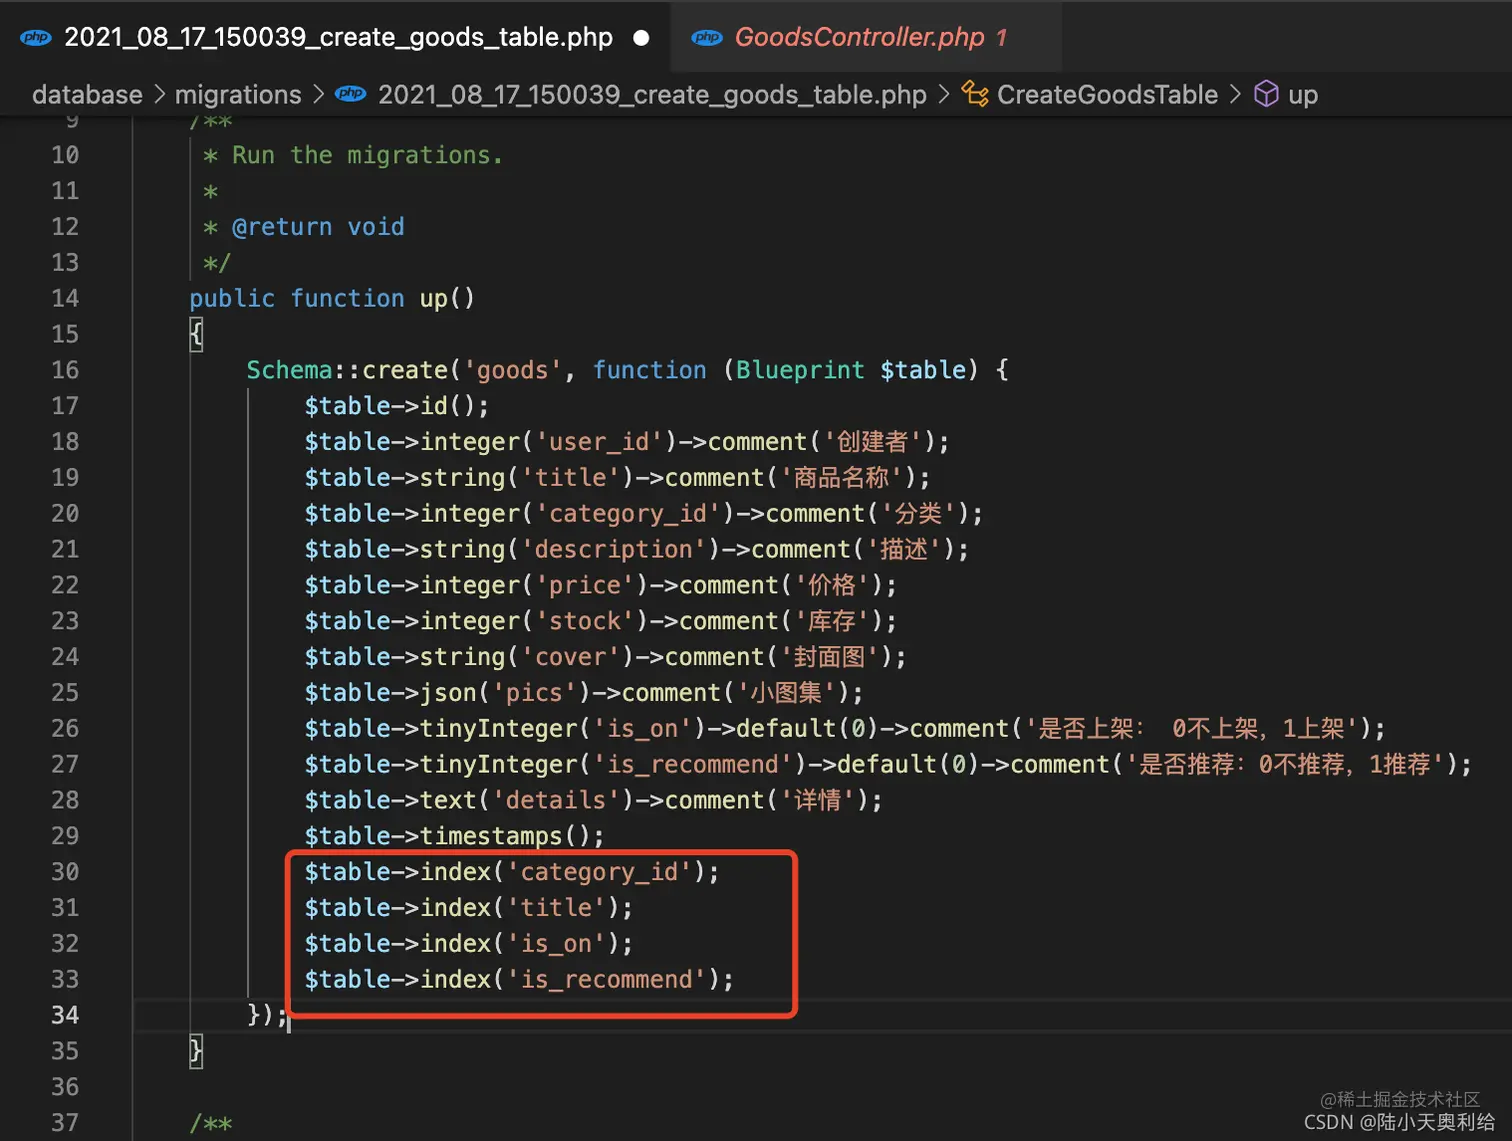
Task: Click the '创建者' comment string on line 18
Action: pos(873,442)
